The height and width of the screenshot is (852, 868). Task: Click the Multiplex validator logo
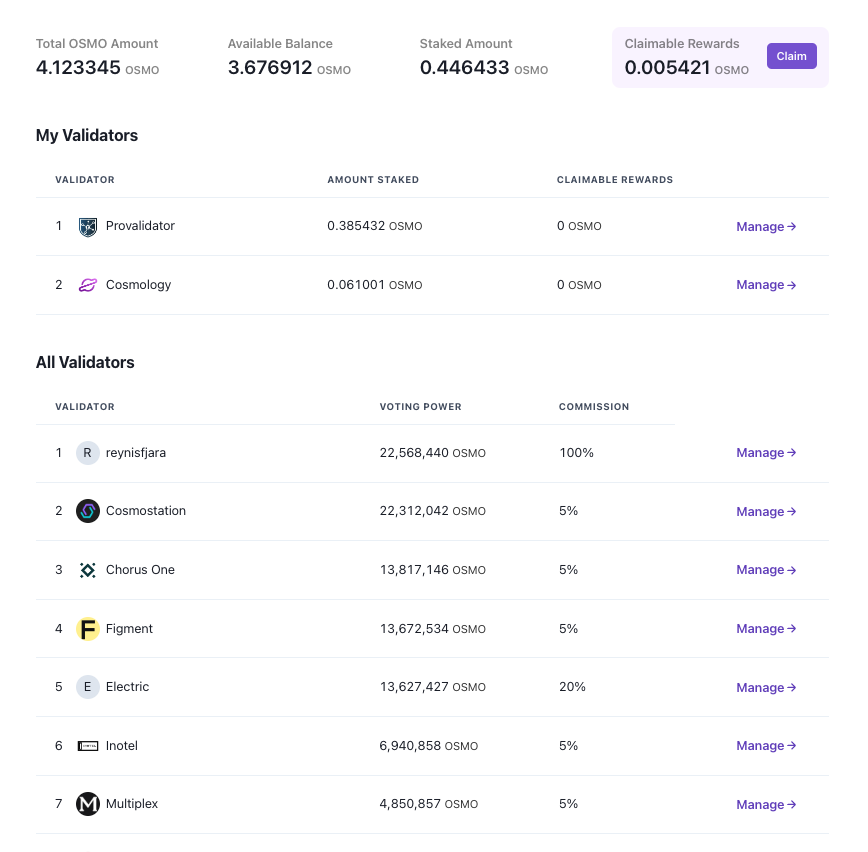88,804
